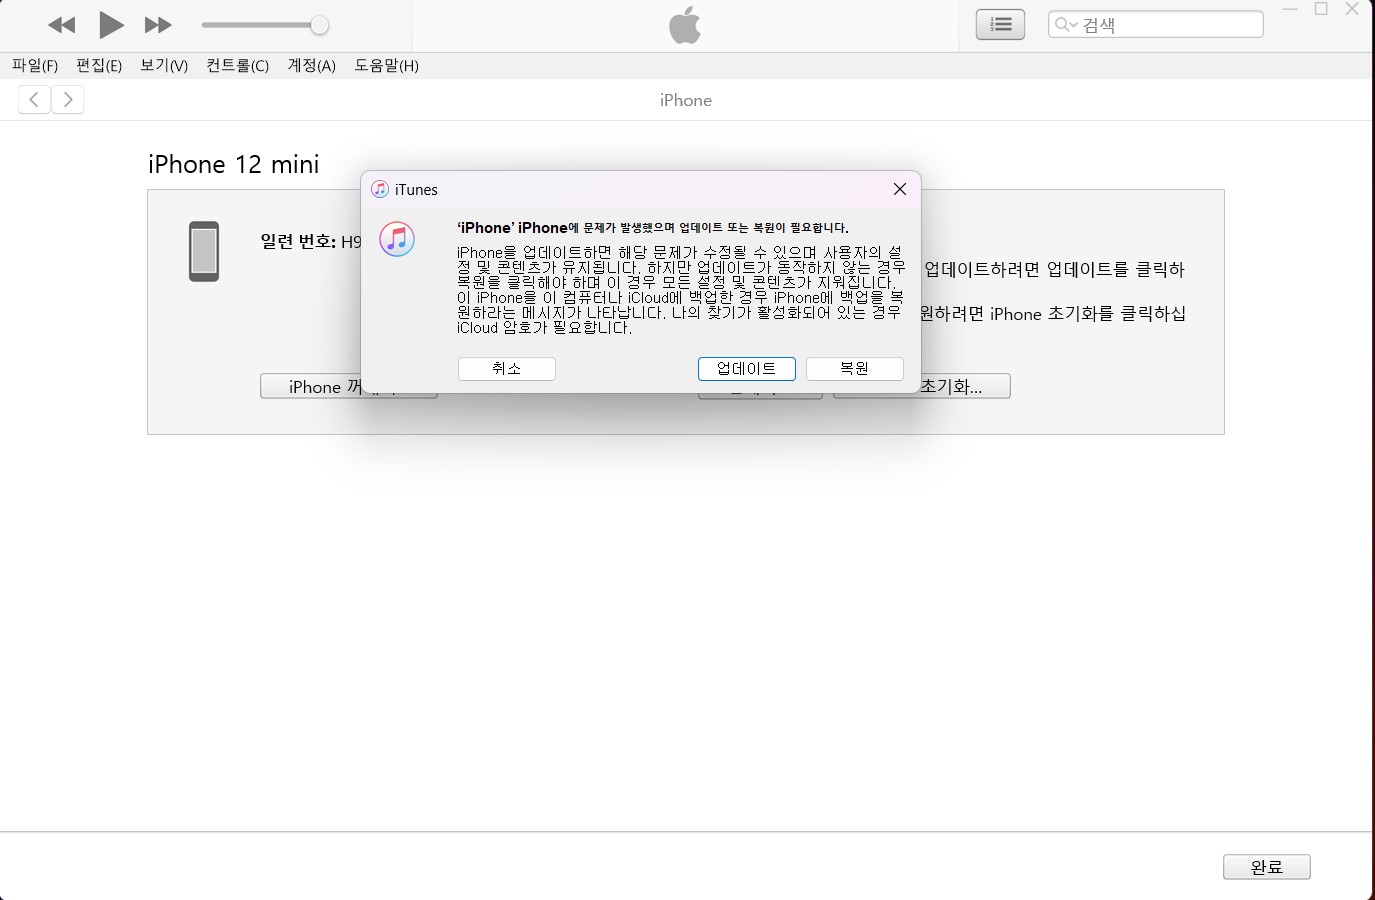The width and height of the screenshot is (1375, 900).
Task: Open the 파일(F) menu
Action: (x=35, y=65)
